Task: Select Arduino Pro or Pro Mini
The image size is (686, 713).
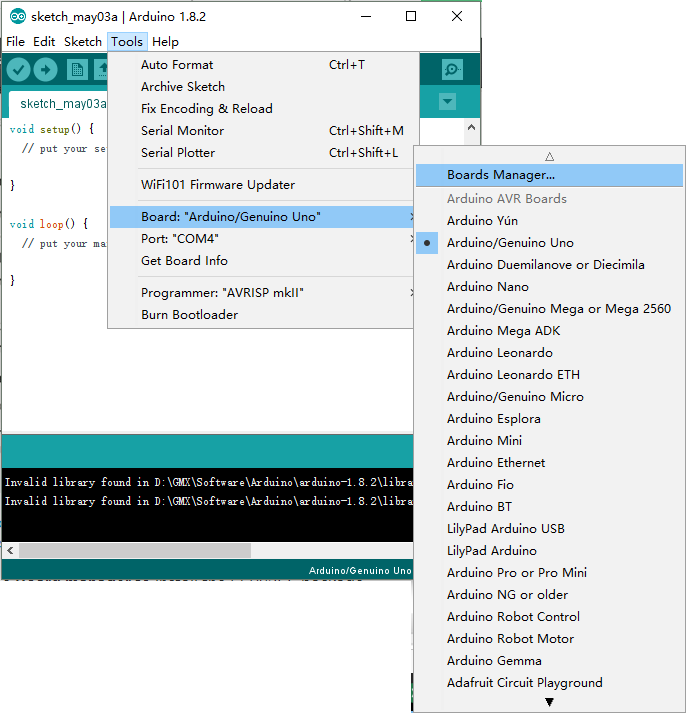Action: (x=549, y=572)
